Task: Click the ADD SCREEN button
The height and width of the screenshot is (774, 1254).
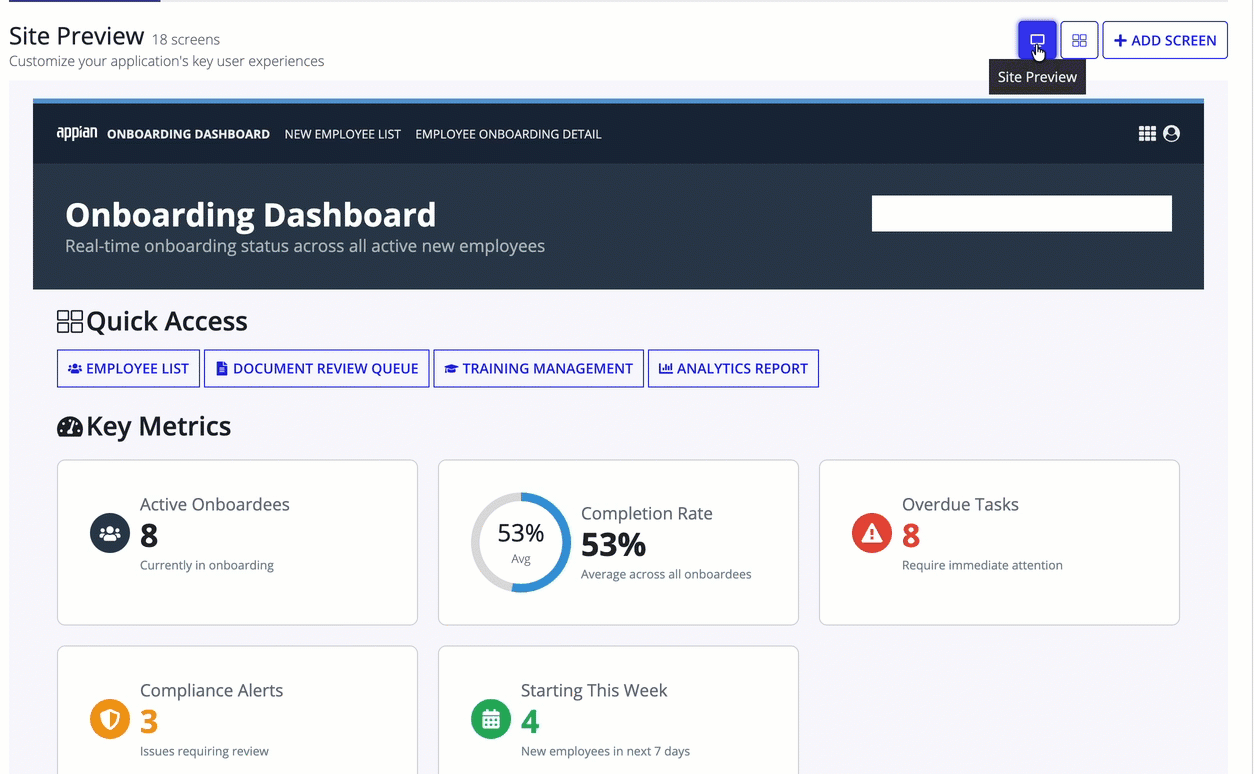Action: pos(1165,40)
